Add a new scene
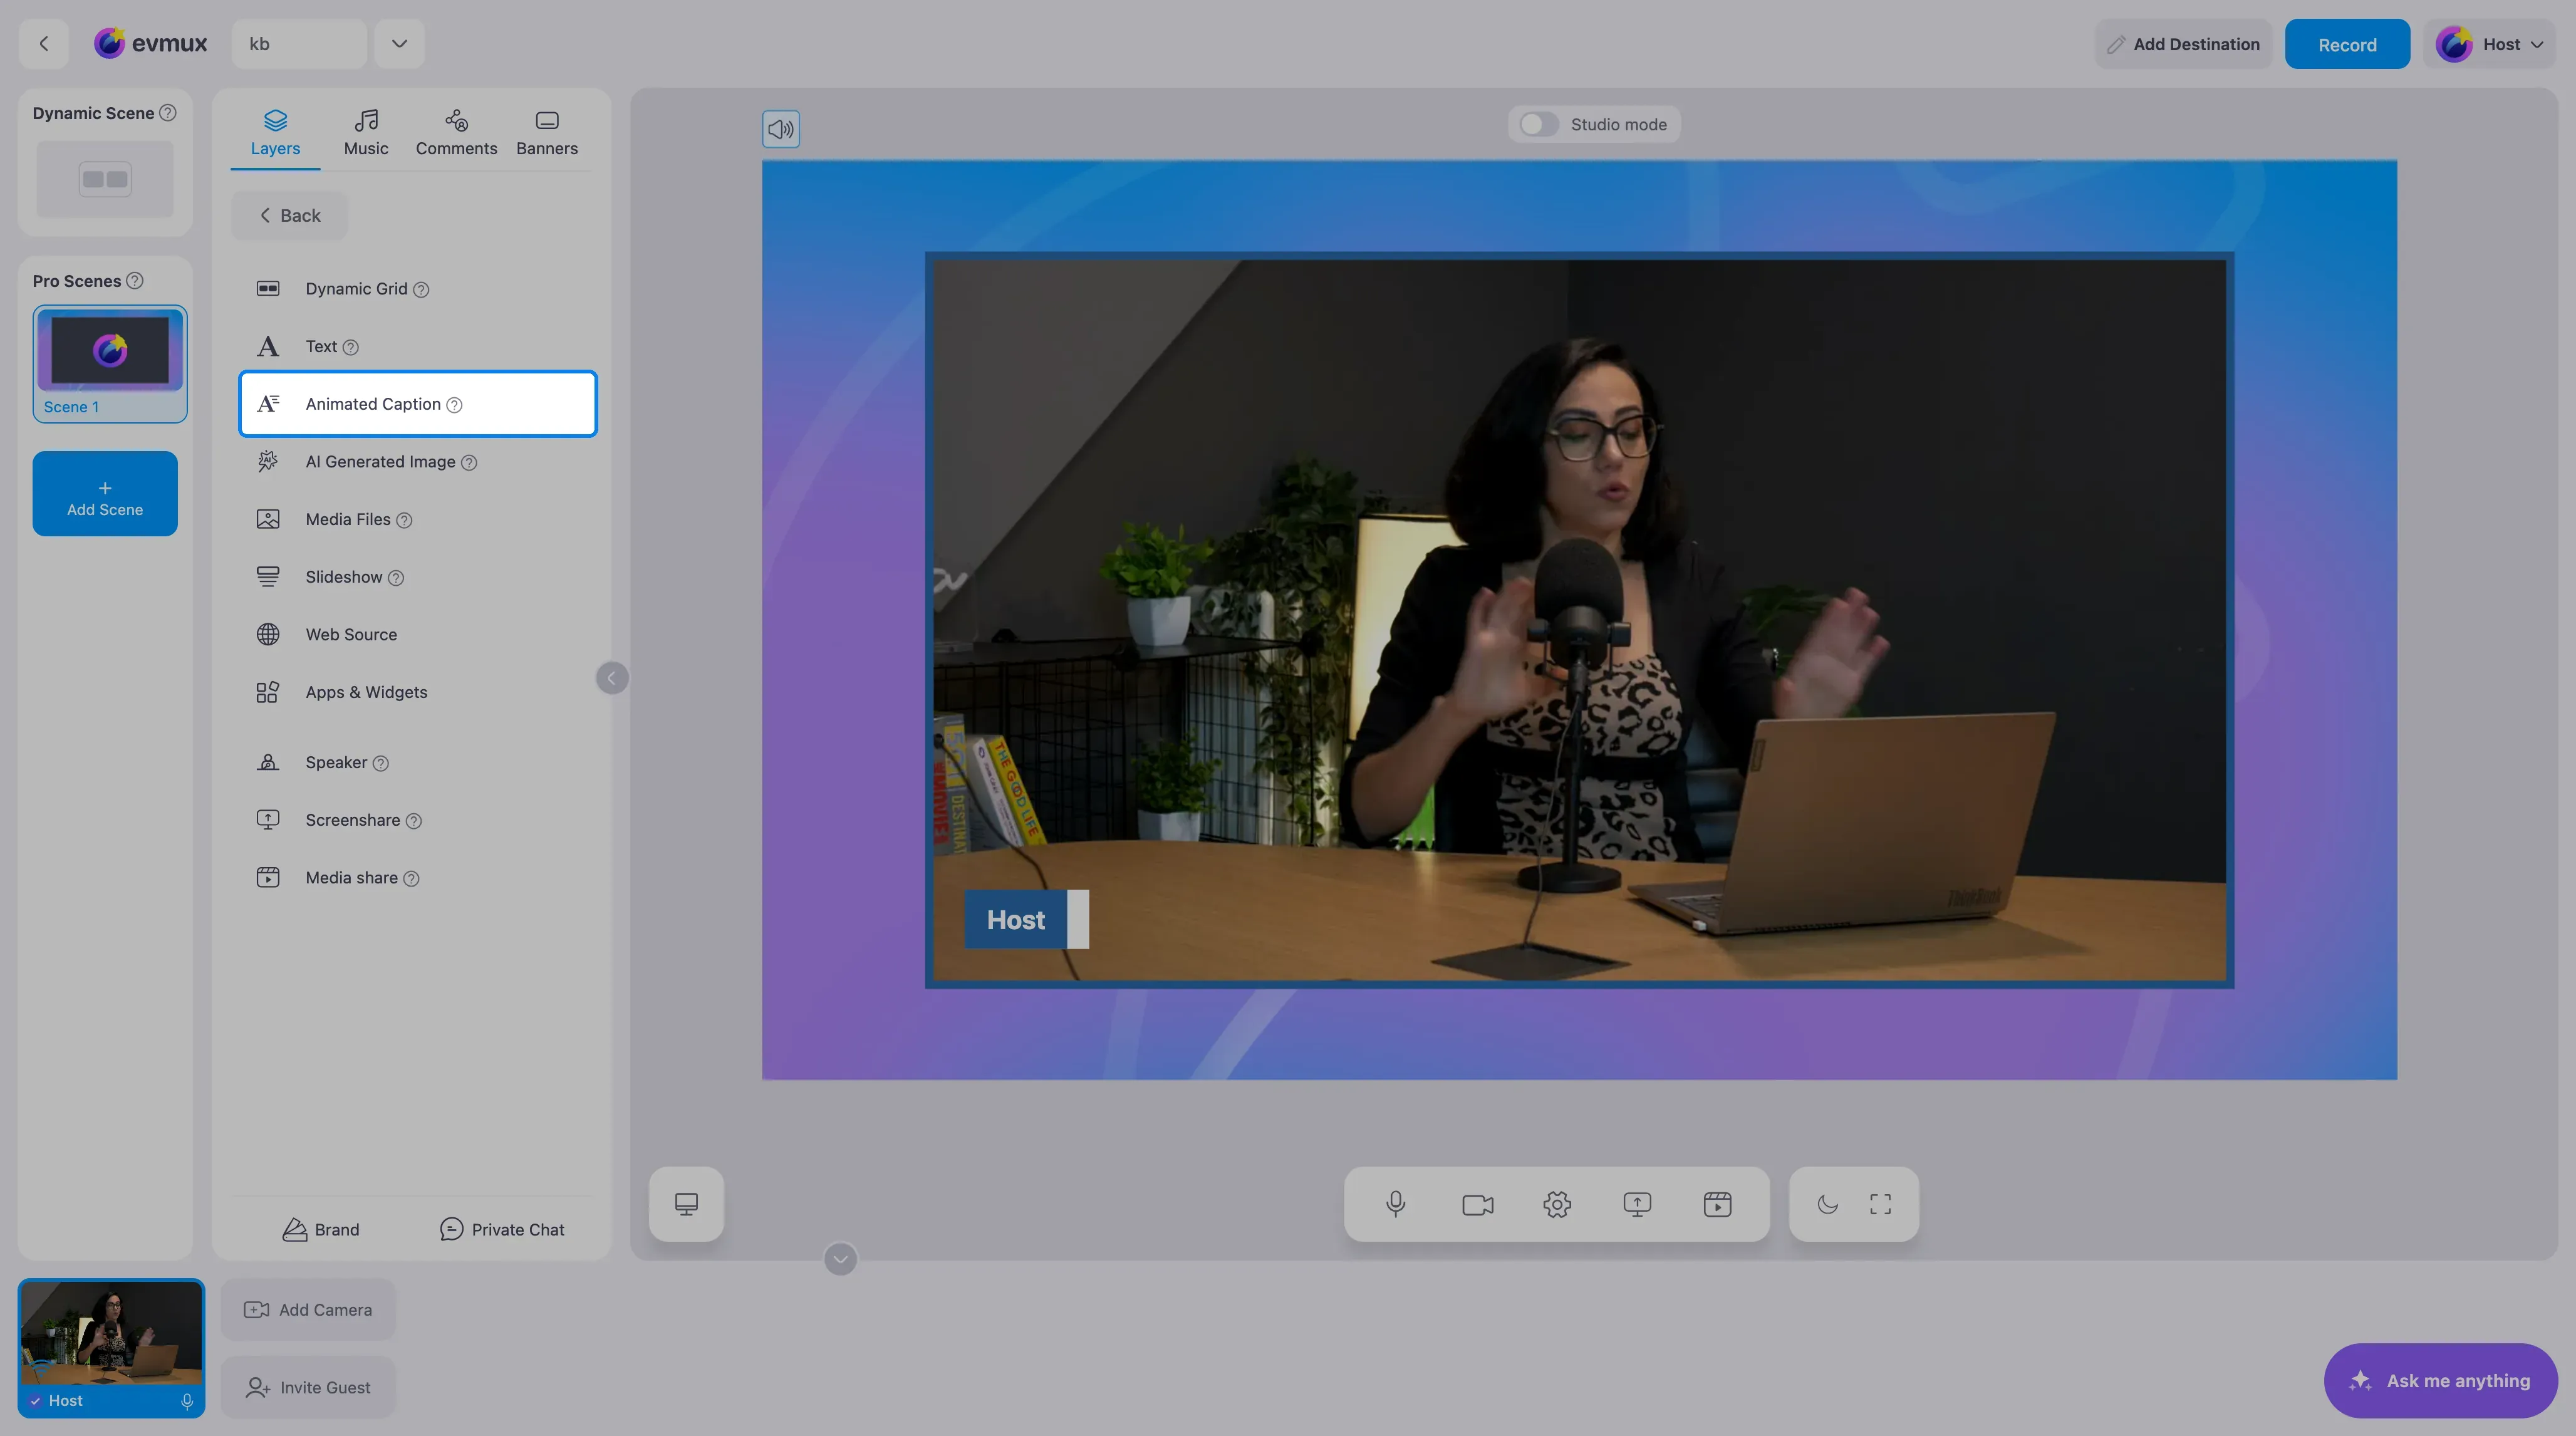 [105, 494]
